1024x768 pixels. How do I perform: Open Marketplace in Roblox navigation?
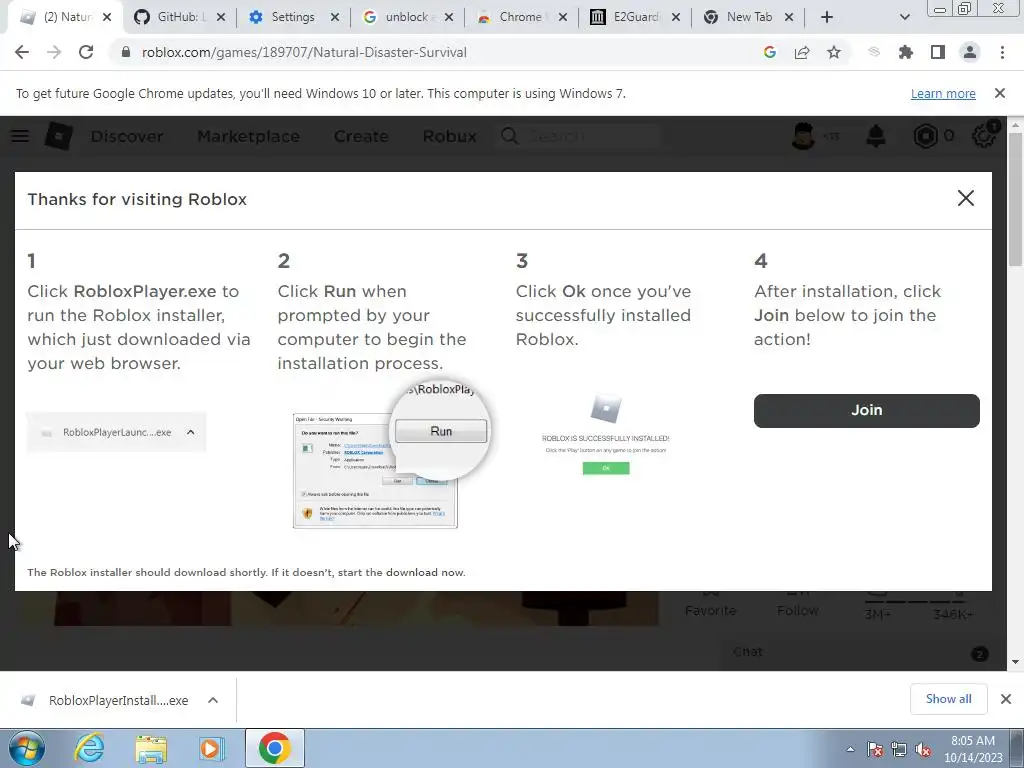click(x=248, y=136)
